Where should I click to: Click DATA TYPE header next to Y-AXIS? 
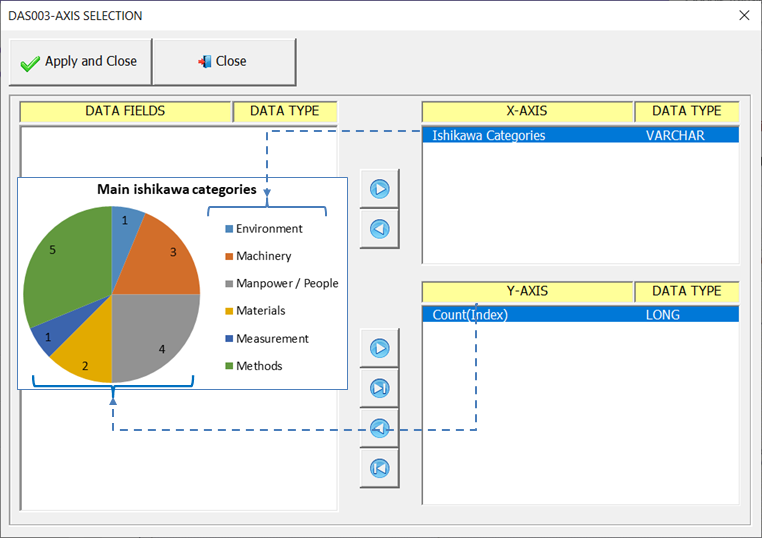[687, 291]
